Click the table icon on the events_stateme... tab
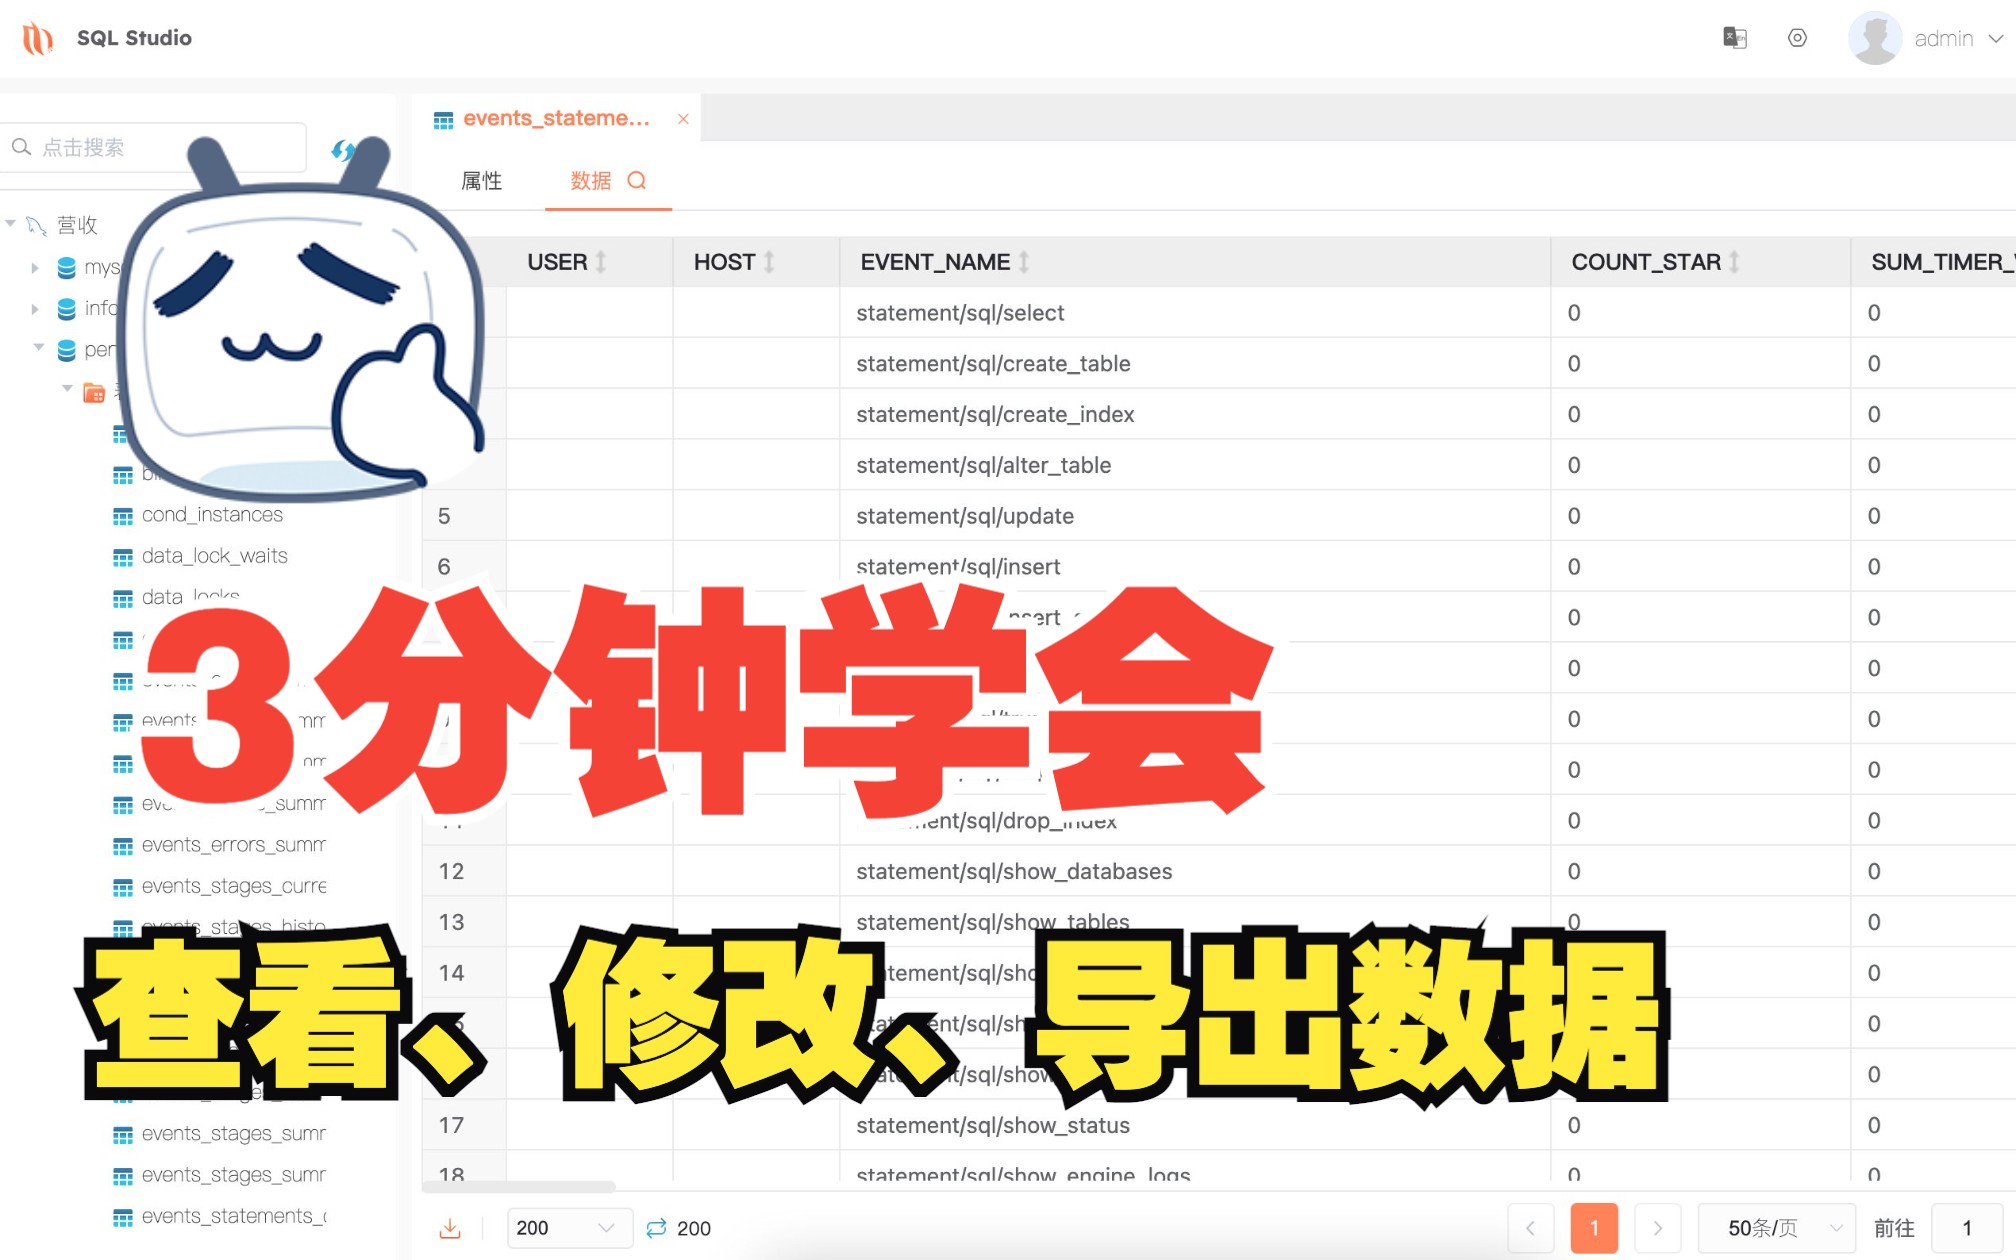Viewport: 2016px width, 1260px height. pyautogui.click(x=441, y=118)
